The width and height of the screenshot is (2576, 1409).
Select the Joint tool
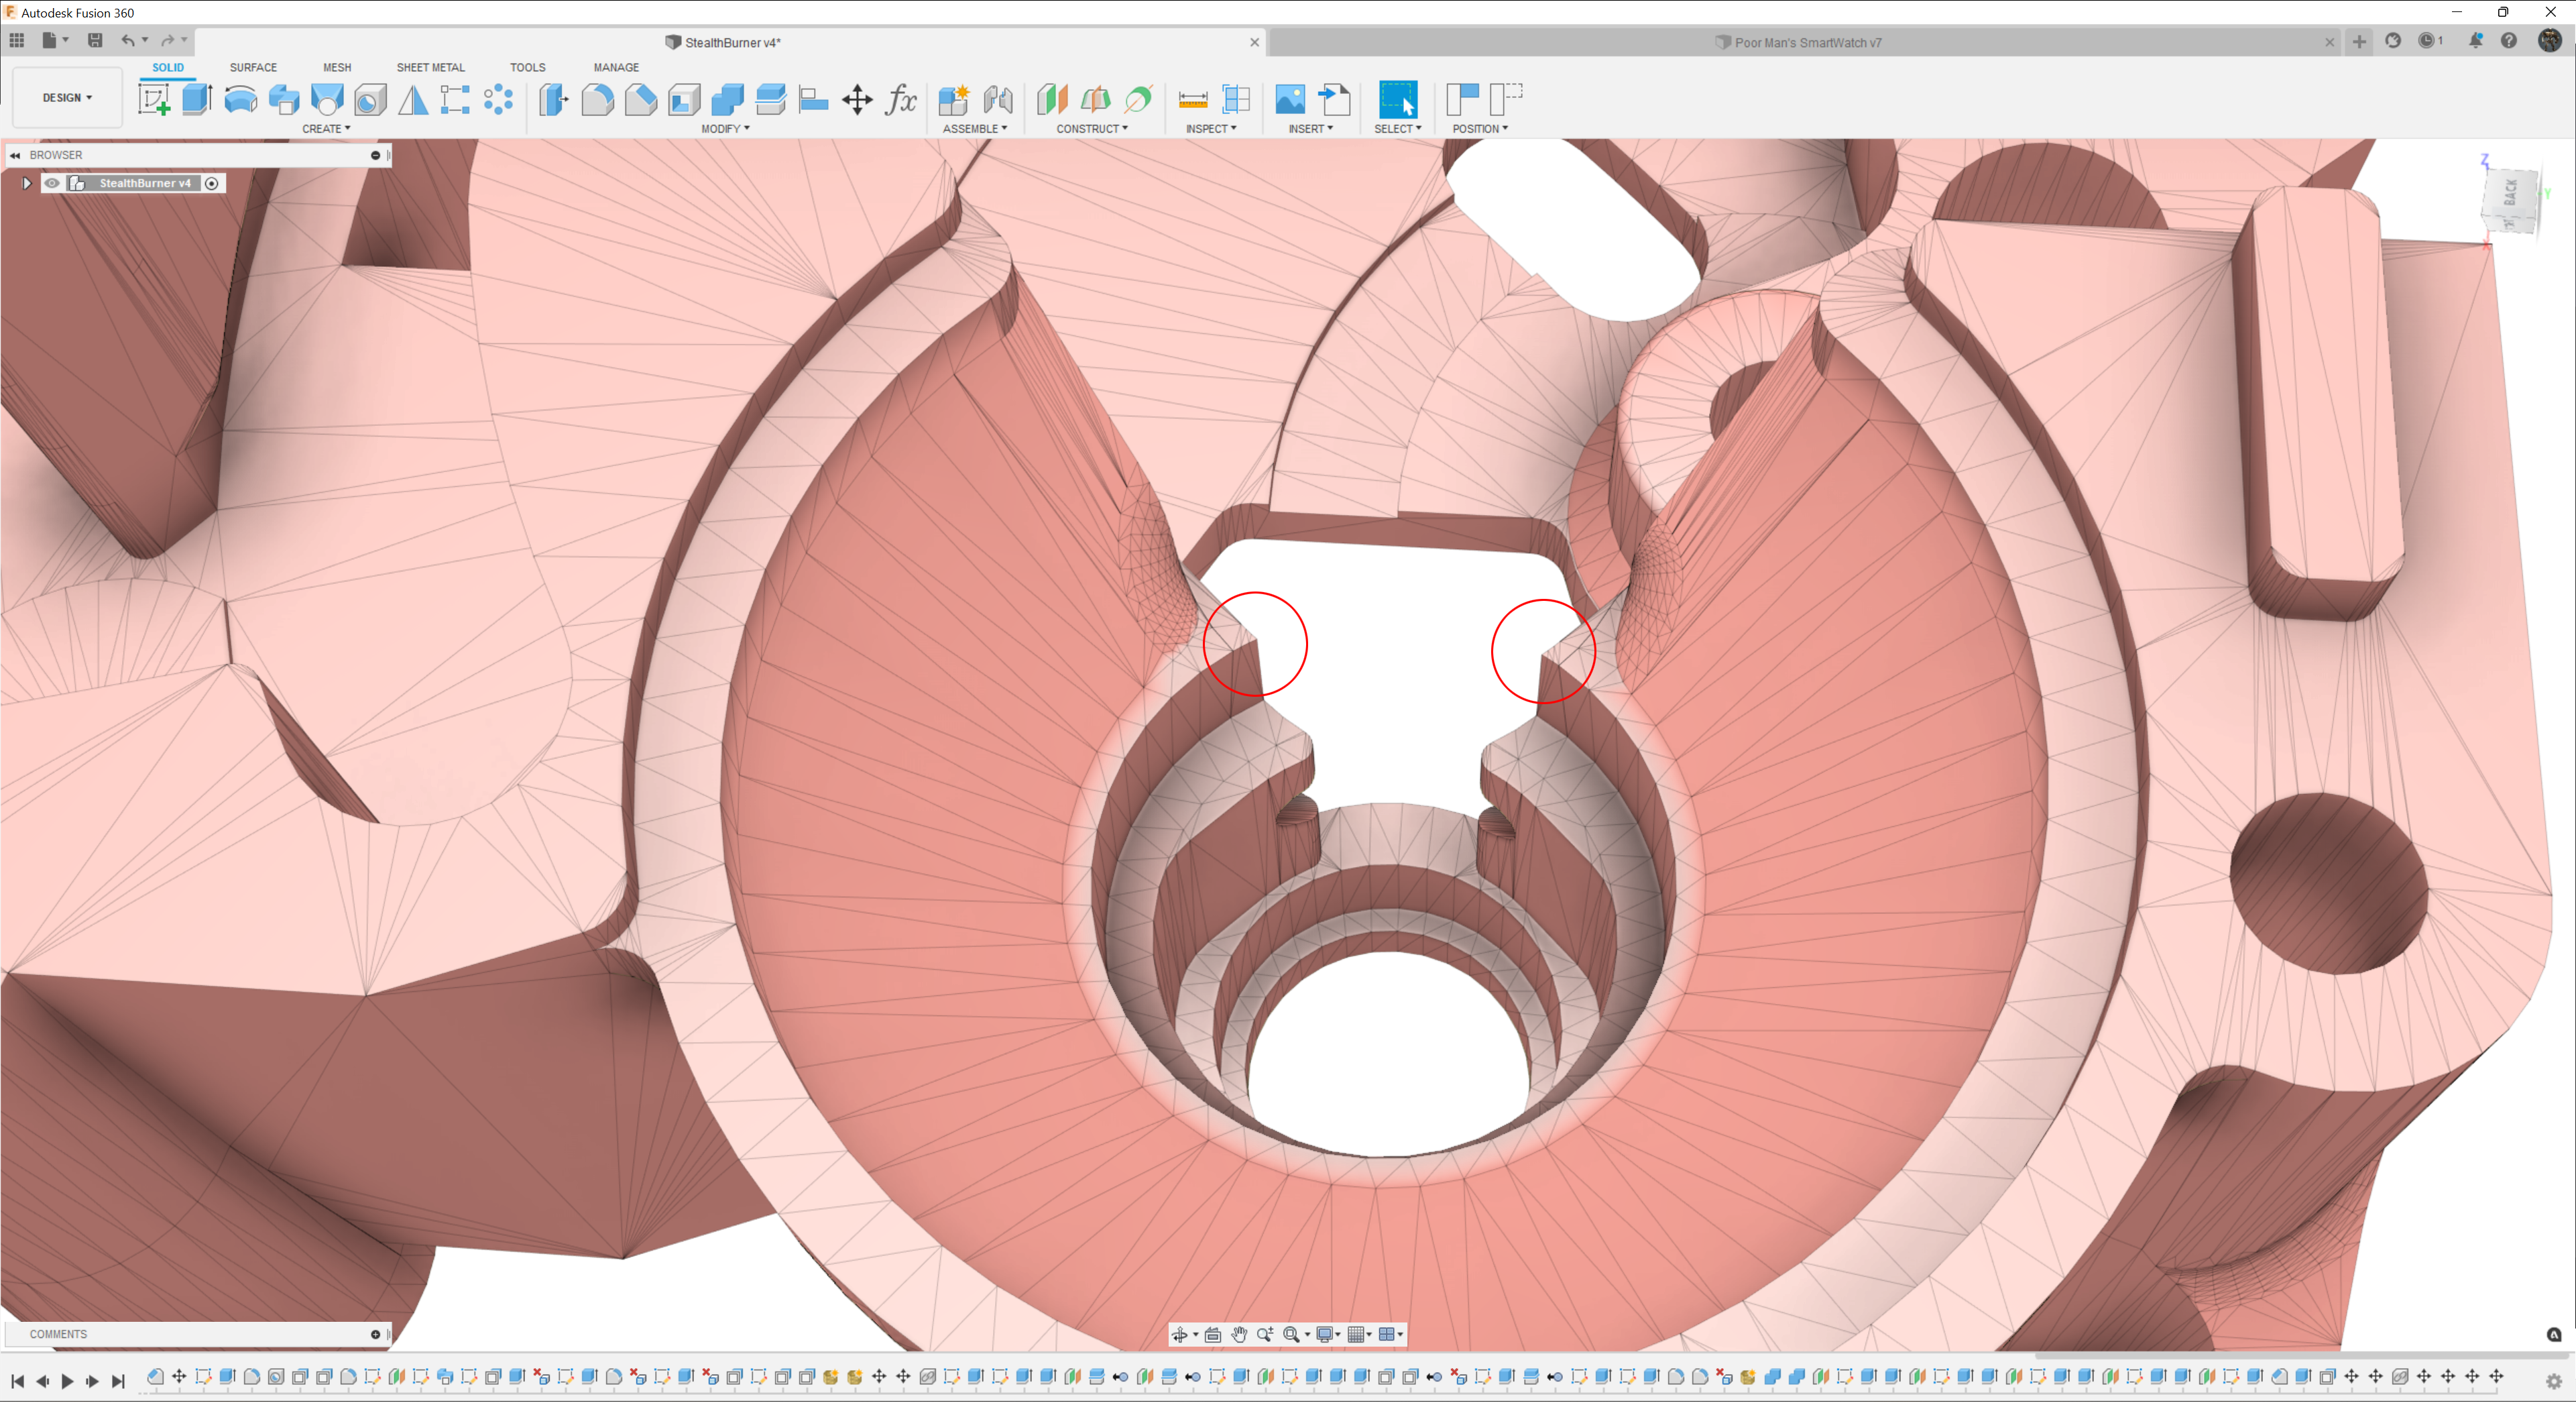(x=998, y=100)
